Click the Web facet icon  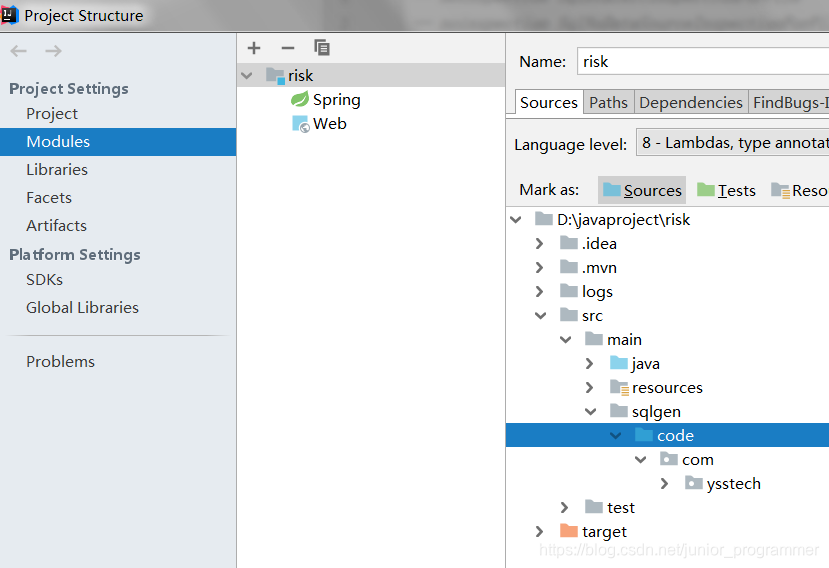300,124
